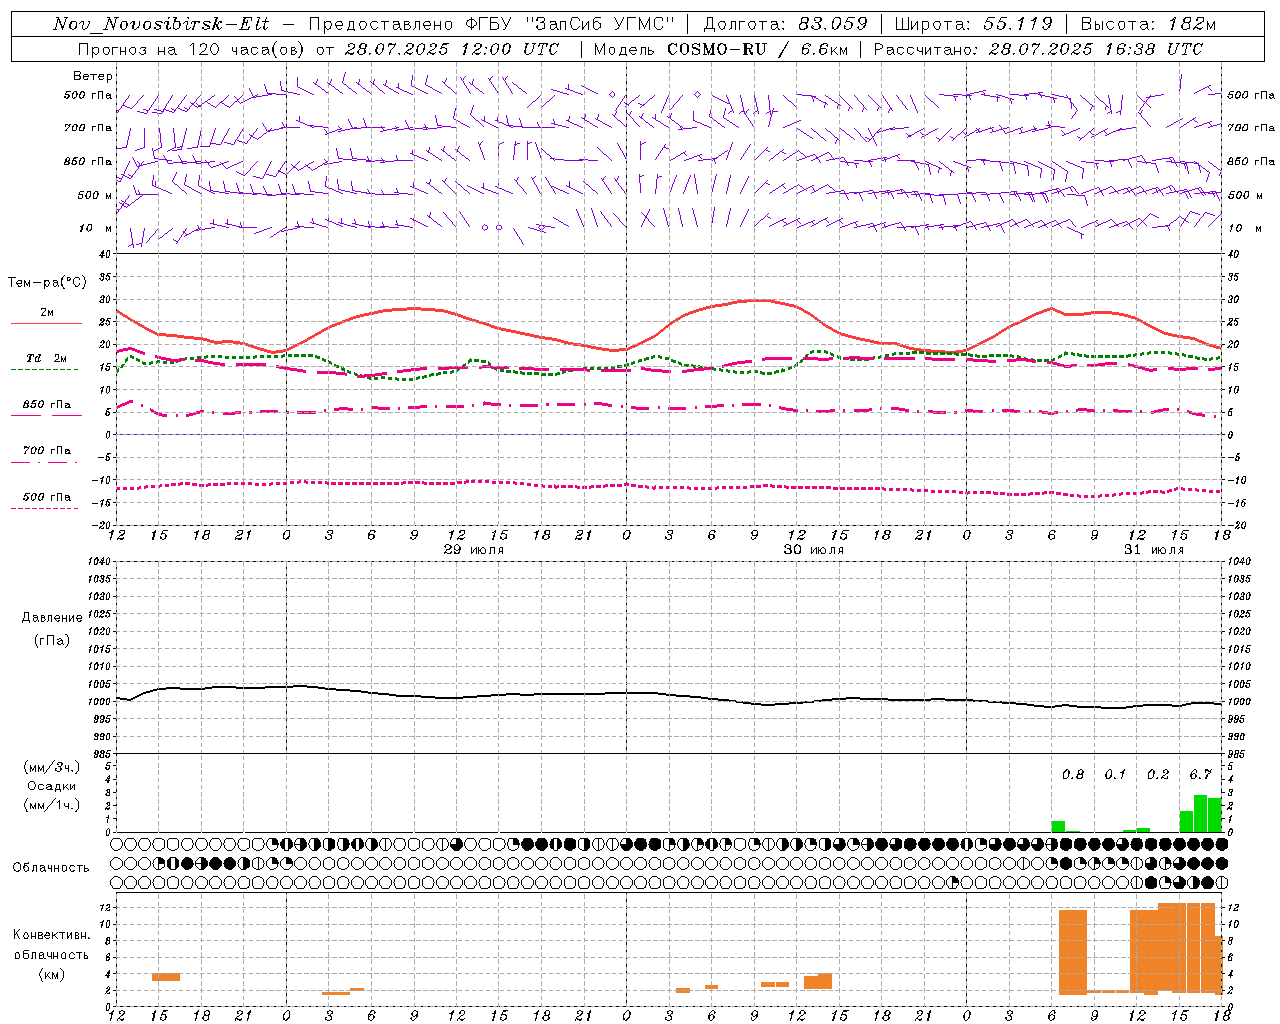Click the '(мм/3ч.)' precipitation unit label
This screenshot has width=1280, height=1024.
[52, 767]
